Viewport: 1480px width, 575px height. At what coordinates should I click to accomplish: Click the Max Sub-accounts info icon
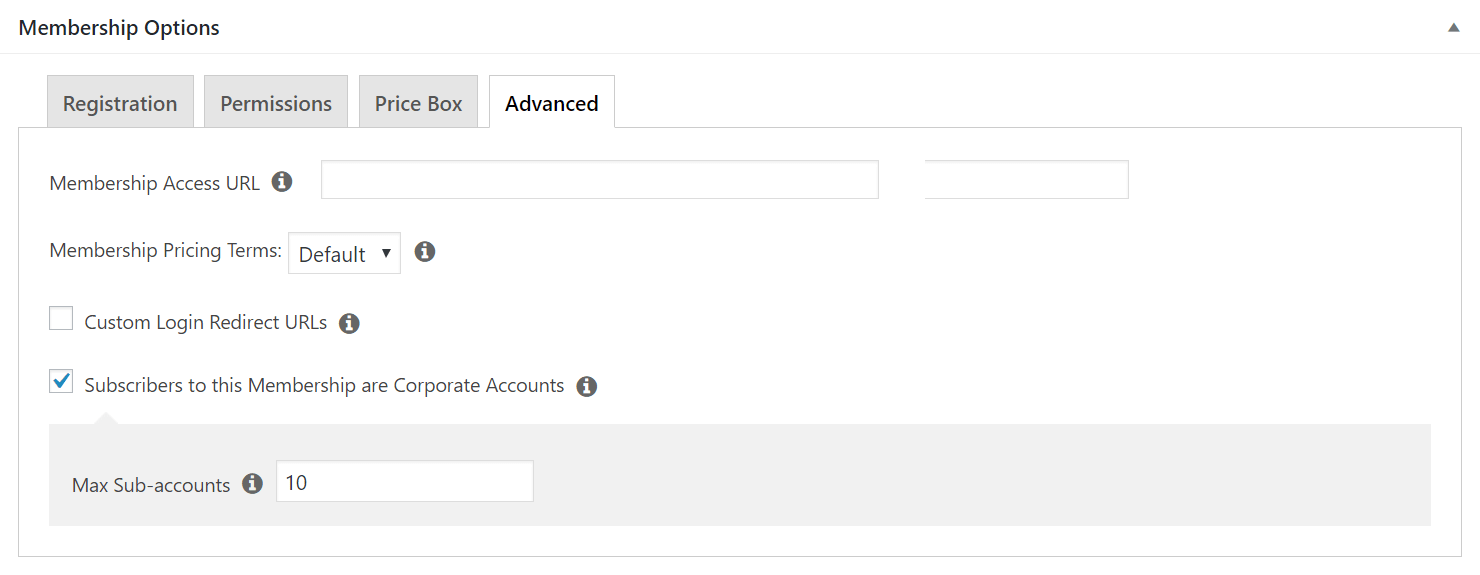[x=253, y=484]
